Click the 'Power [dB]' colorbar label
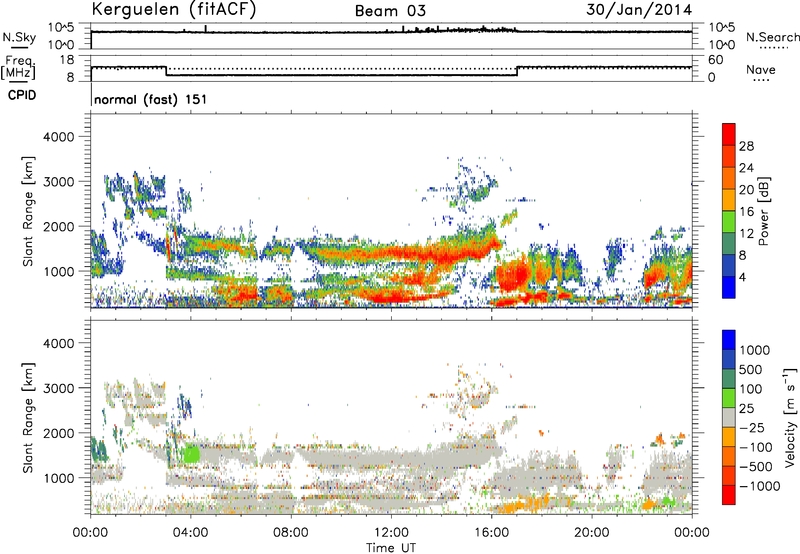This screenshot has height=554, width=800. pyautogui.click(x=763, y=211)
